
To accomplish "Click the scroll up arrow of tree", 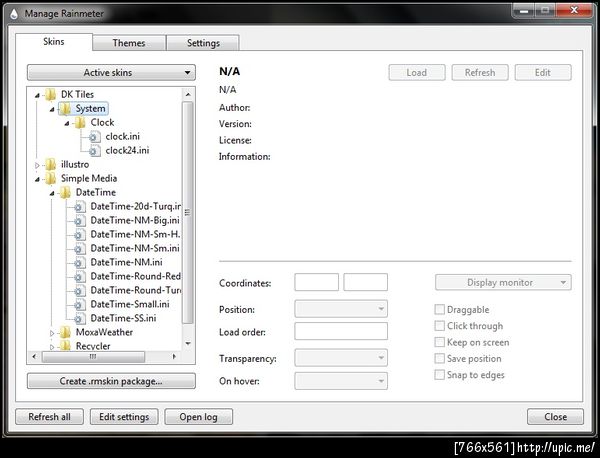I will tap(188, 94).
